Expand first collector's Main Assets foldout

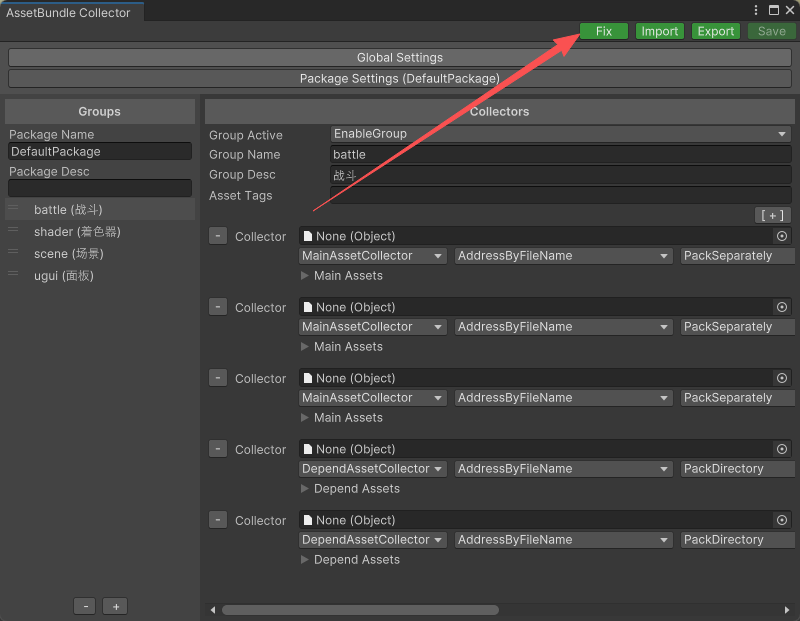(305, 276)
